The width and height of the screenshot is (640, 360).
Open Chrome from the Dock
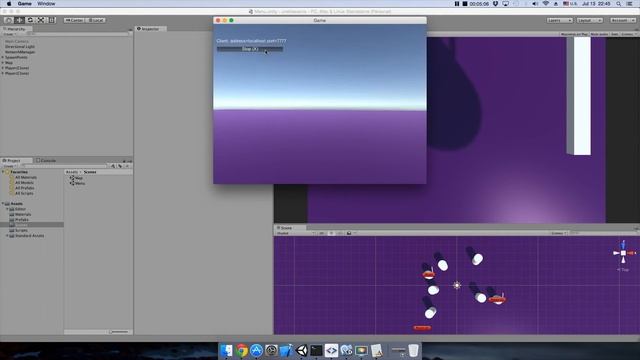(x=241, y=351)
